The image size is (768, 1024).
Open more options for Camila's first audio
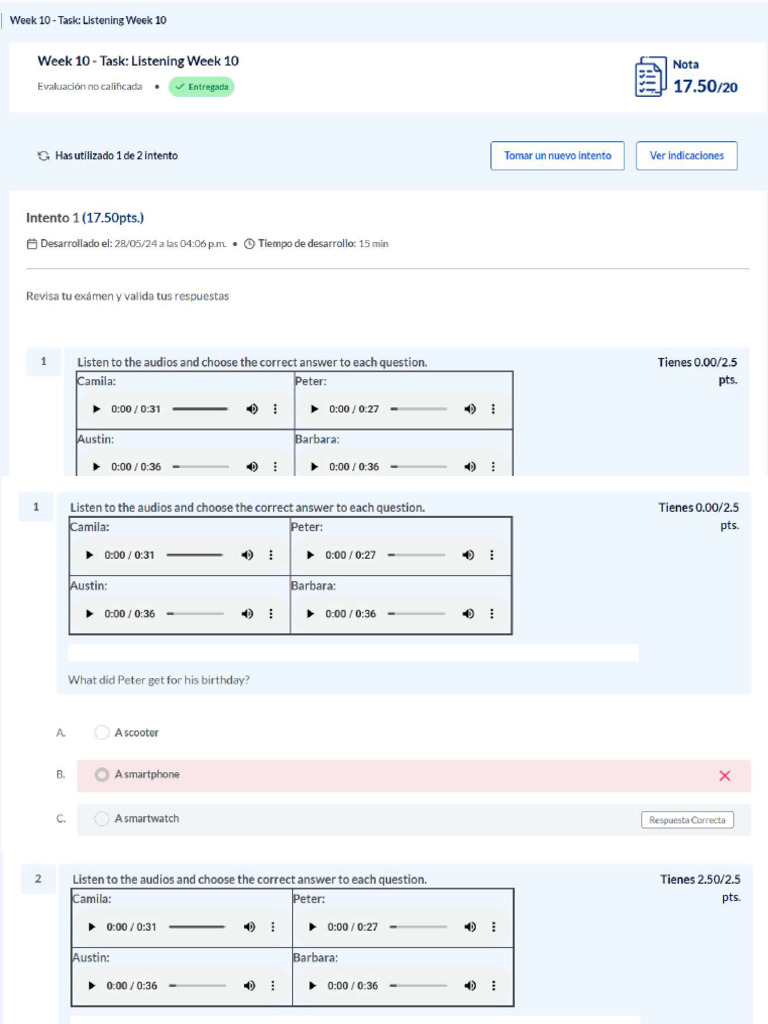(275, 409)
